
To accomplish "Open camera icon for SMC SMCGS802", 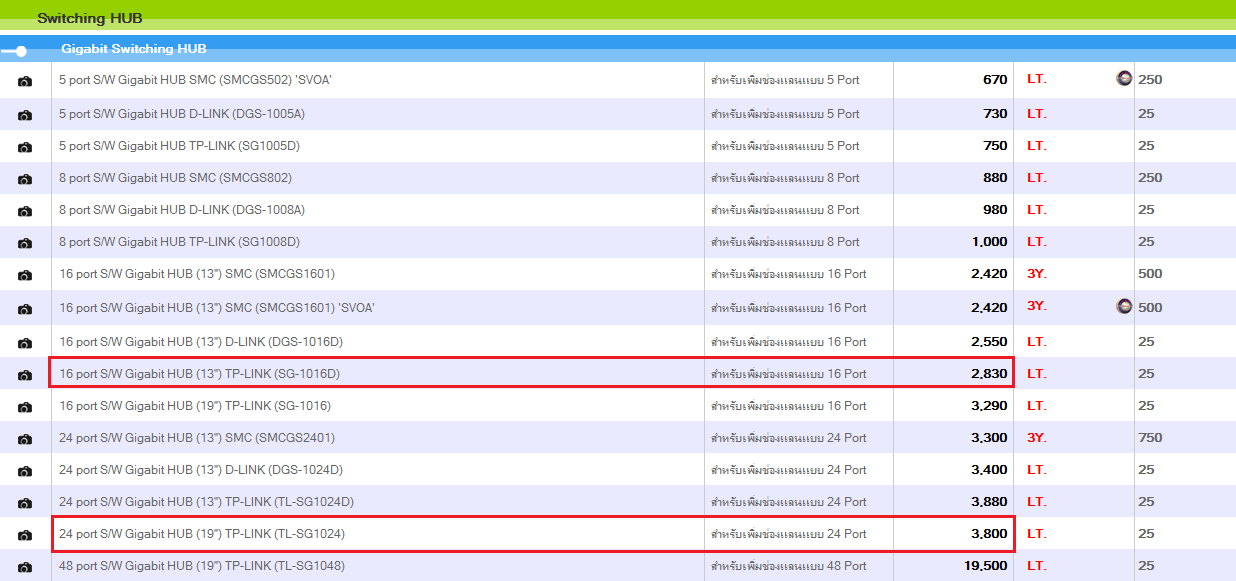I will coord(25,179).
